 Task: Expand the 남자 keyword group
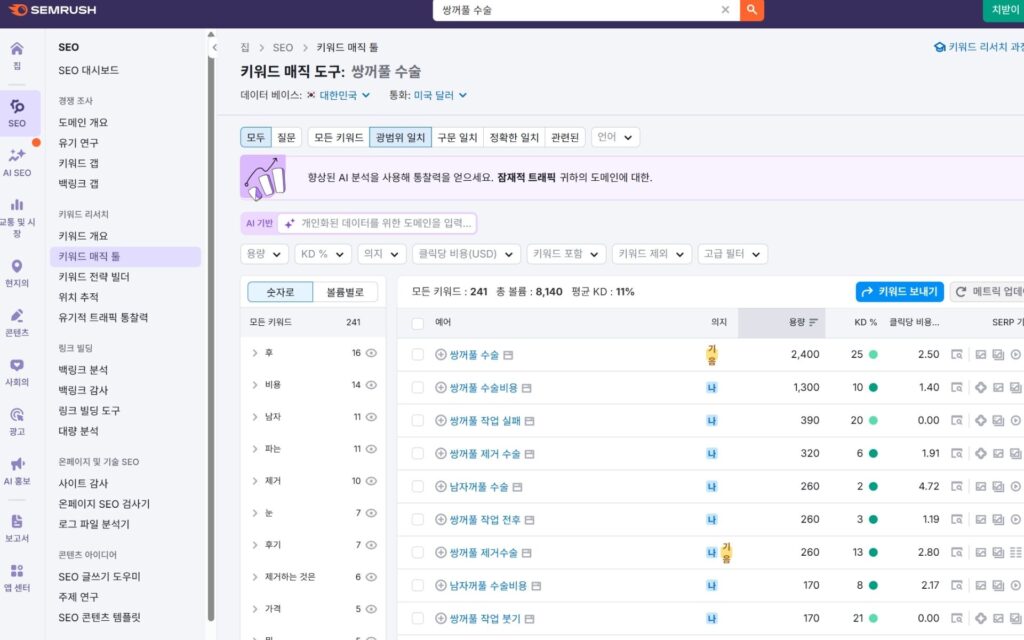tap(255, 417)
